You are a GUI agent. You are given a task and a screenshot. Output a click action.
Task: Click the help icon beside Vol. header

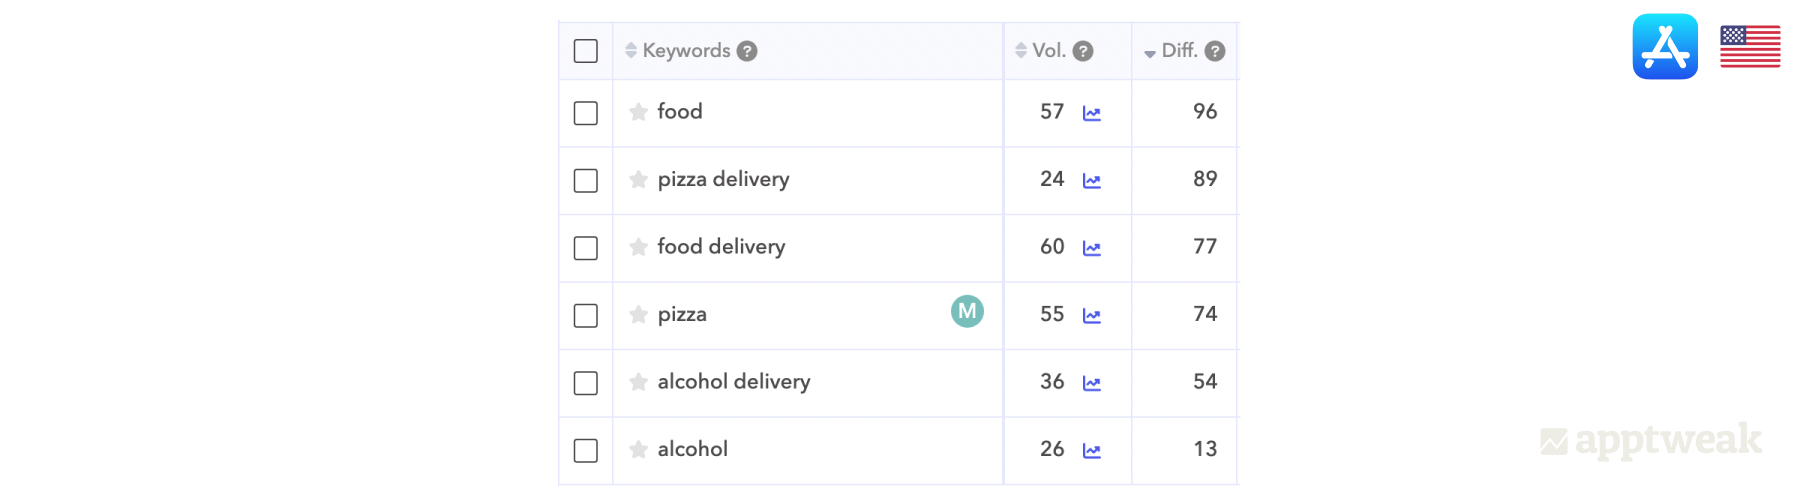[1083, 51]
